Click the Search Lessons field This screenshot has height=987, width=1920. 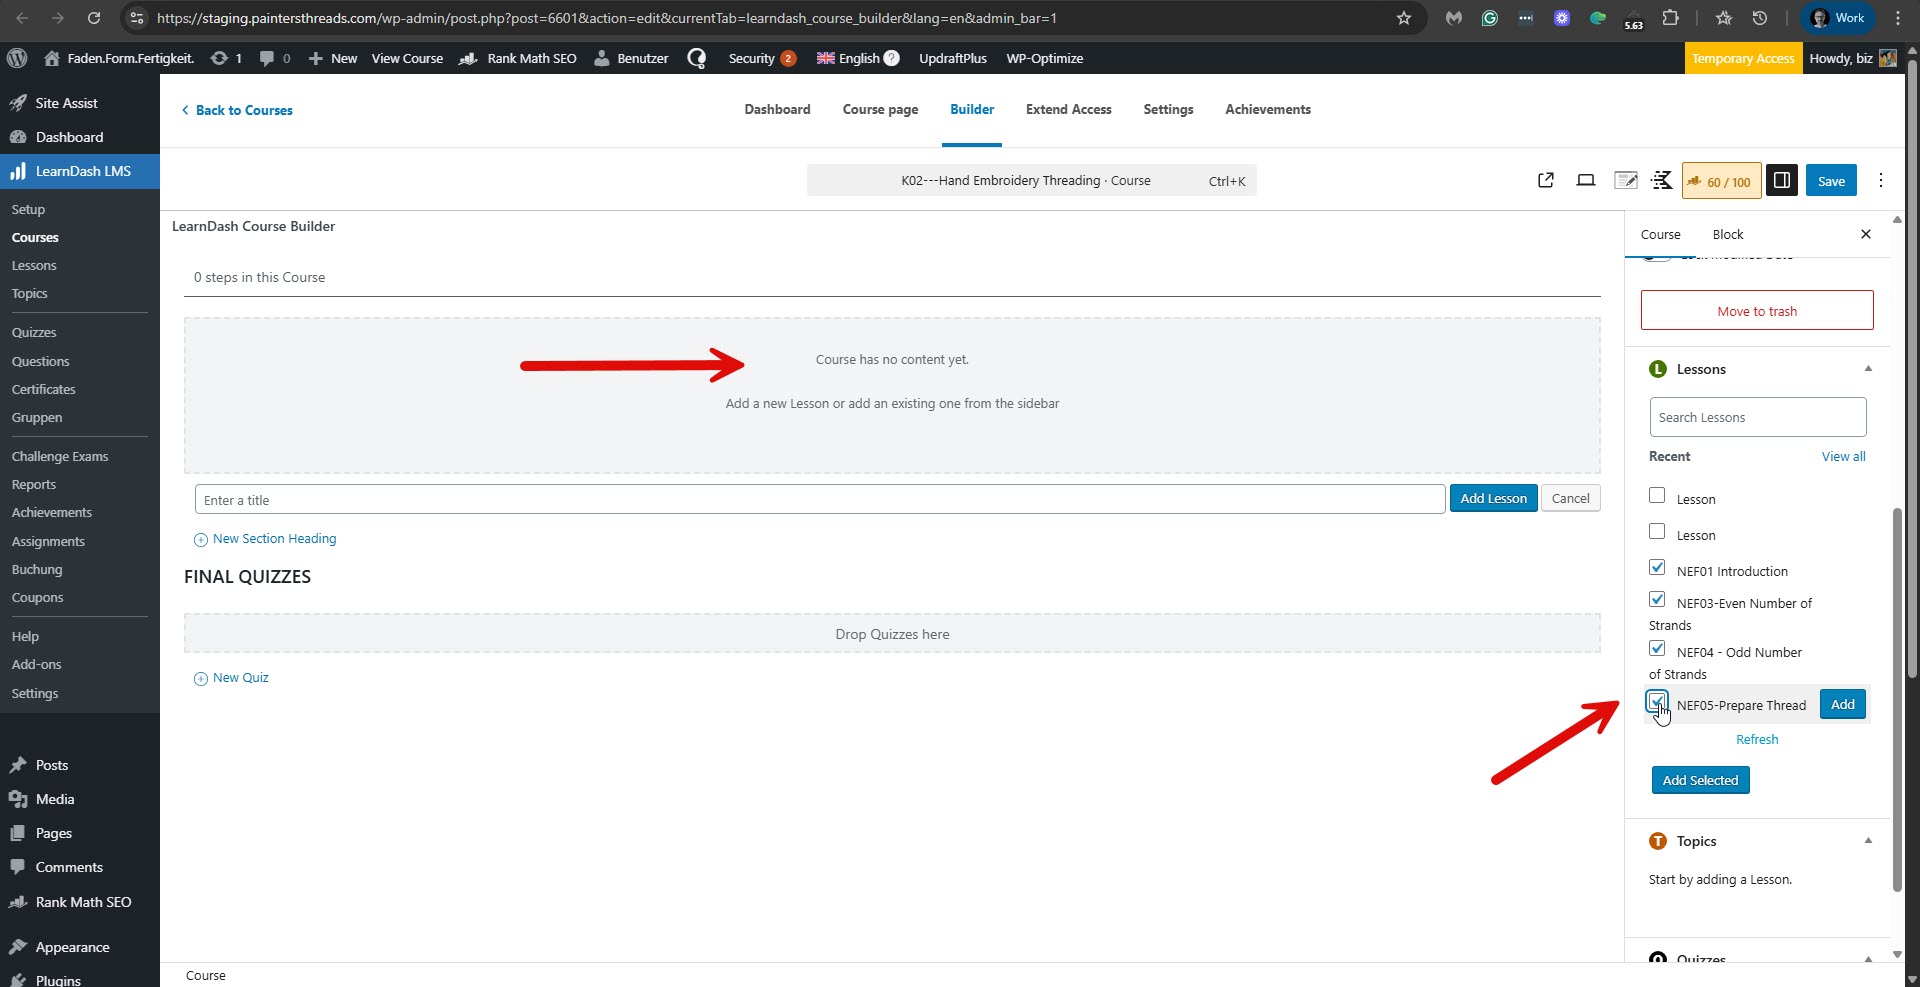coord(1757,417)
